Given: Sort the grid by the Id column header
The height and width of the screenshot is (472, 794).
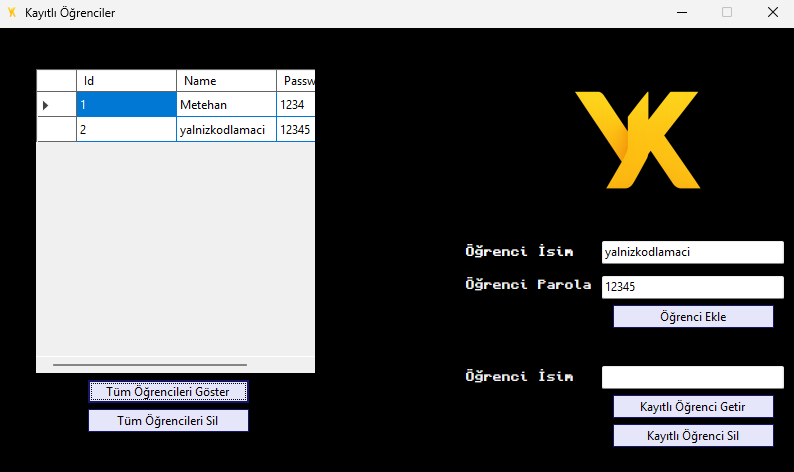Looking at the screenshot, I should pos(127,81).
